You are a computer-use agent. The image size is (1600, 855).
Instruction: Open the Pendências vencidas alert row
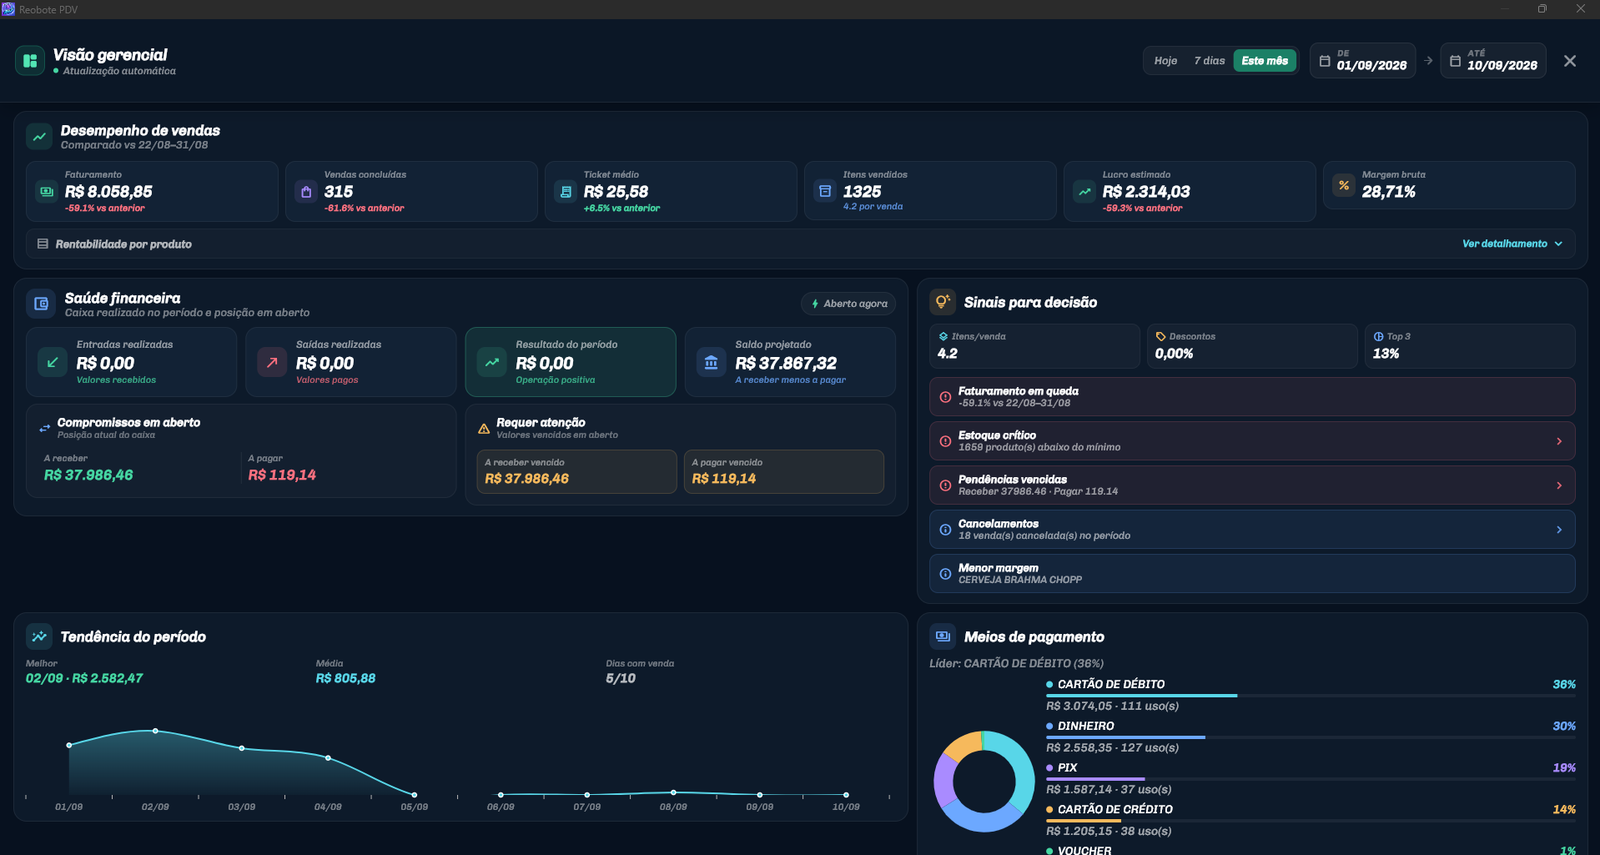[1252, 485]
